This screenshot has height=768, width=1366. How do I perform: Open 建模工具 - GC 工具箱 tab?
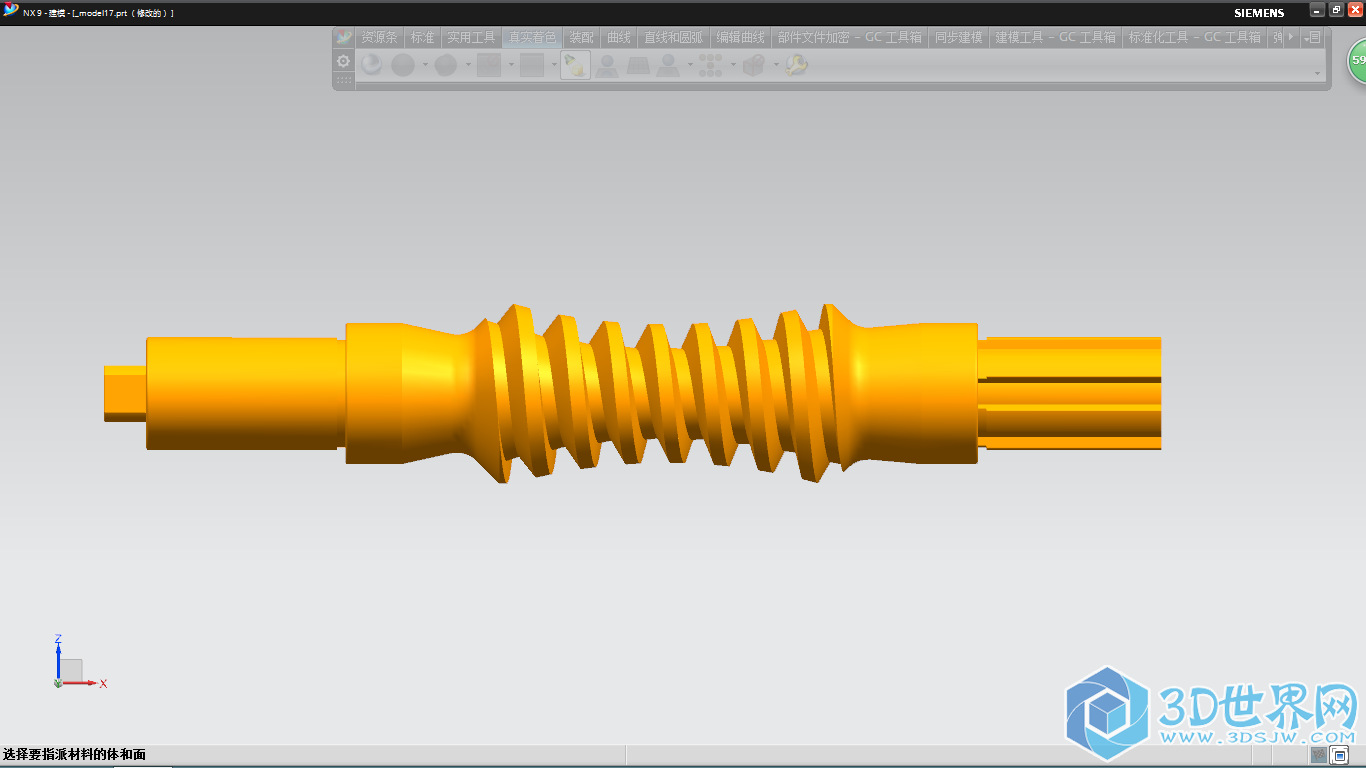(x=1055, y=37)
